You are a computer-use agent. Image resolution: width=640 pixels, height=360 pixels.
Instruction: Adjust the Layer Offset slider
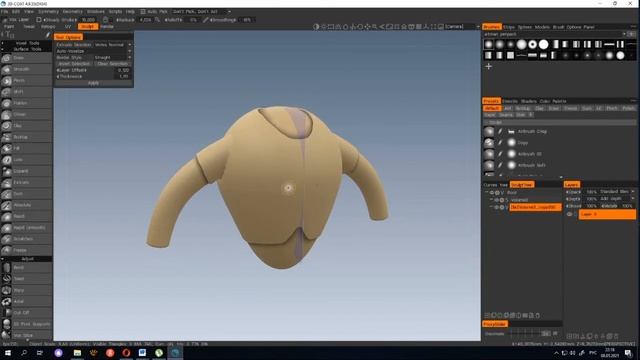tap(93, 70)
